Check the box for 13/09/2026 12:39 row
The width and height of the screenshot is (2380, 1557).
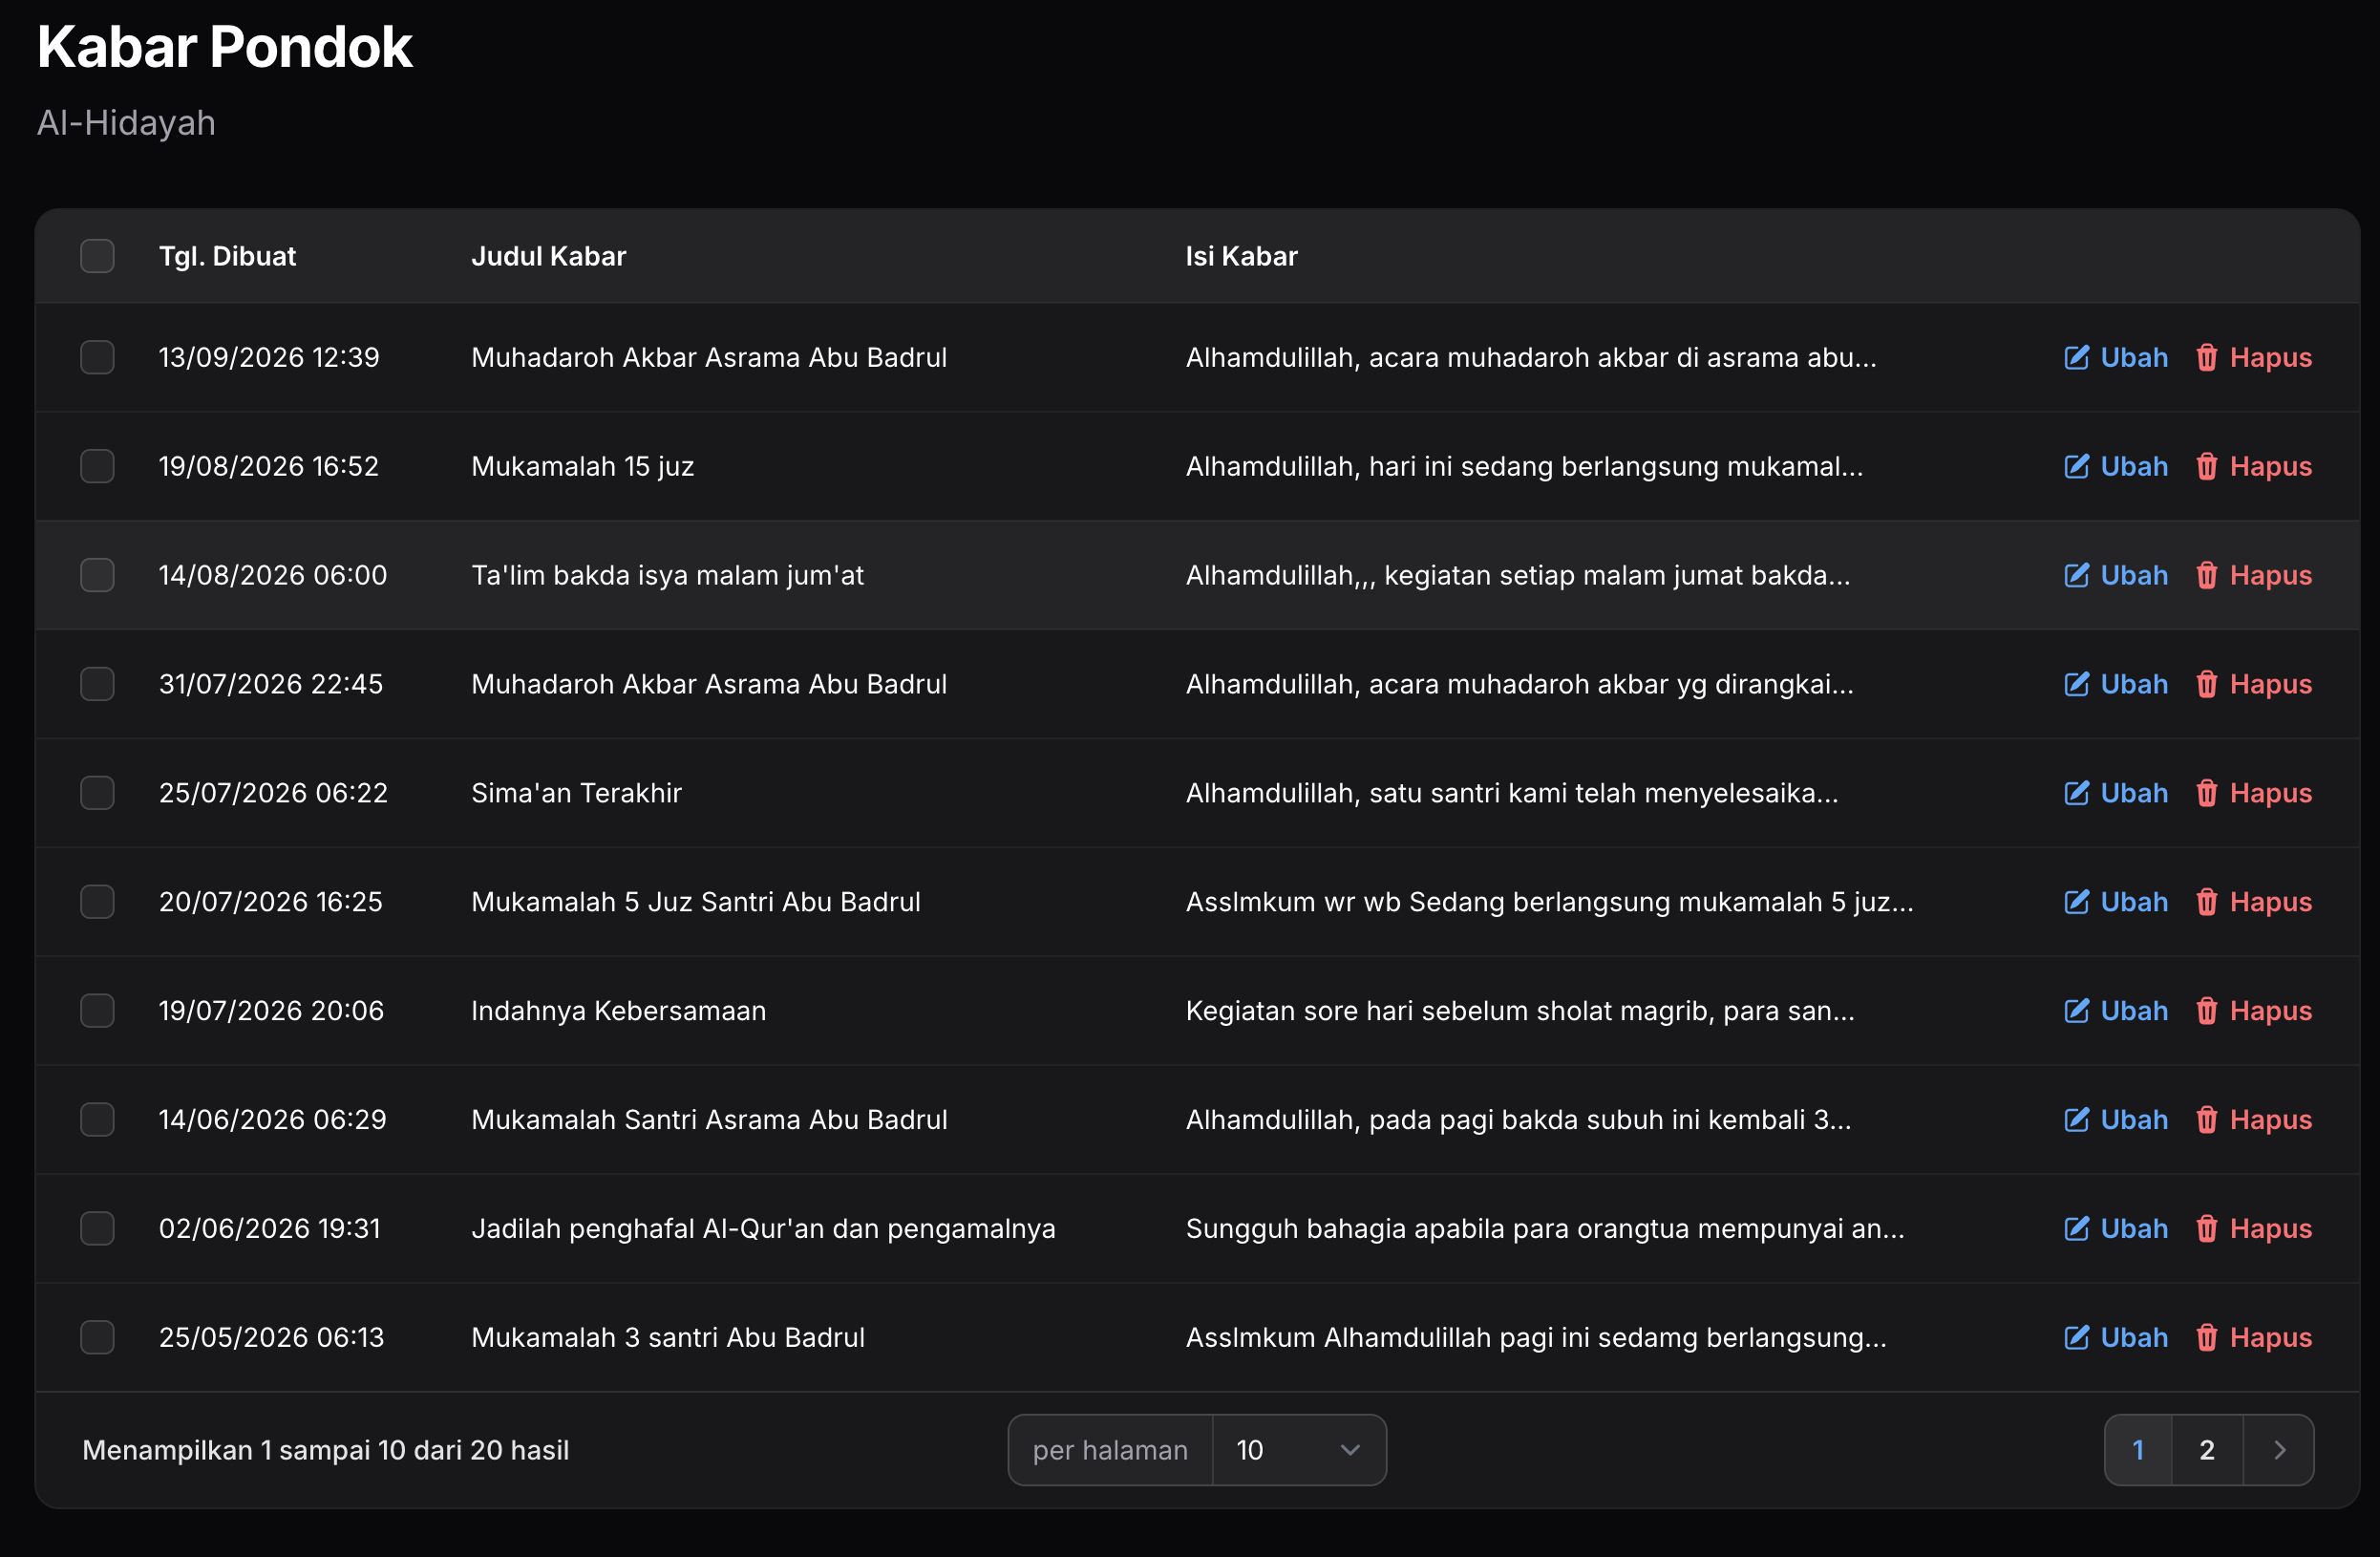(97, 357)
